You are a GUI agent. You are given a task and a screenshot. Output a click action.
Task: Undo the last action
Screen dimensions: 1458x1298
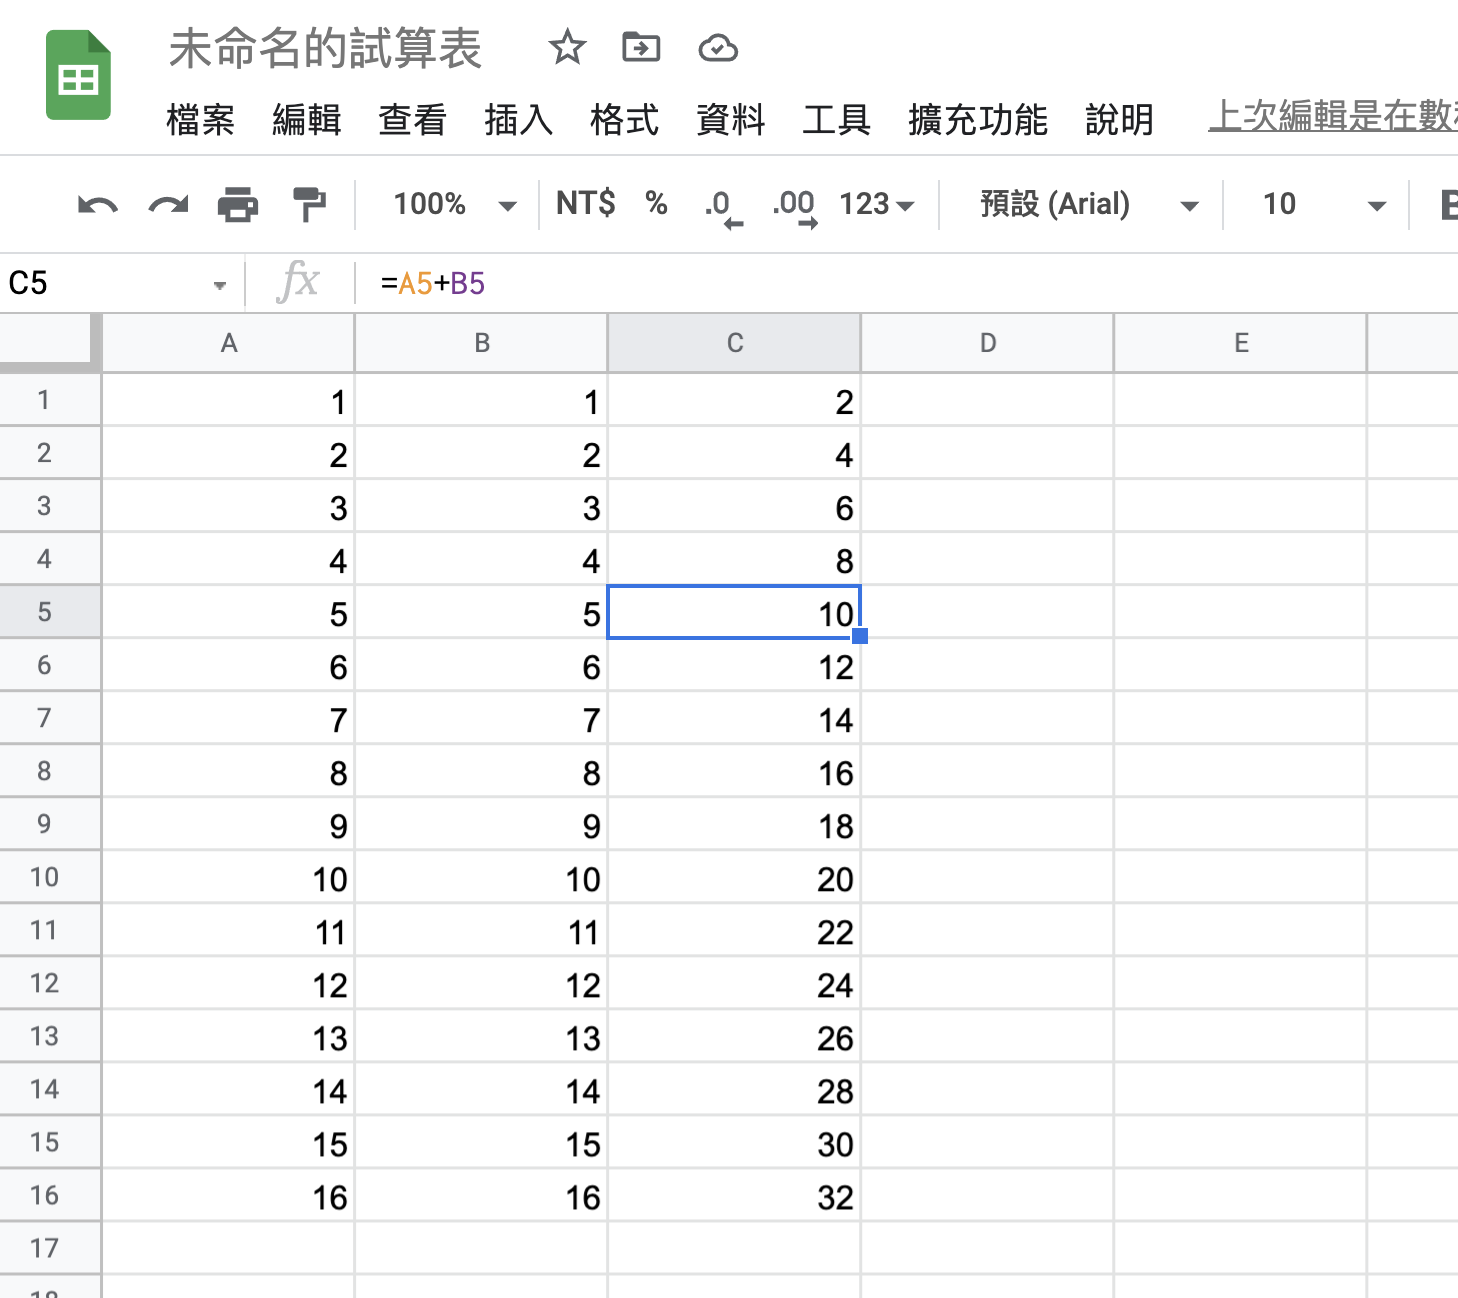pos(97,205)
